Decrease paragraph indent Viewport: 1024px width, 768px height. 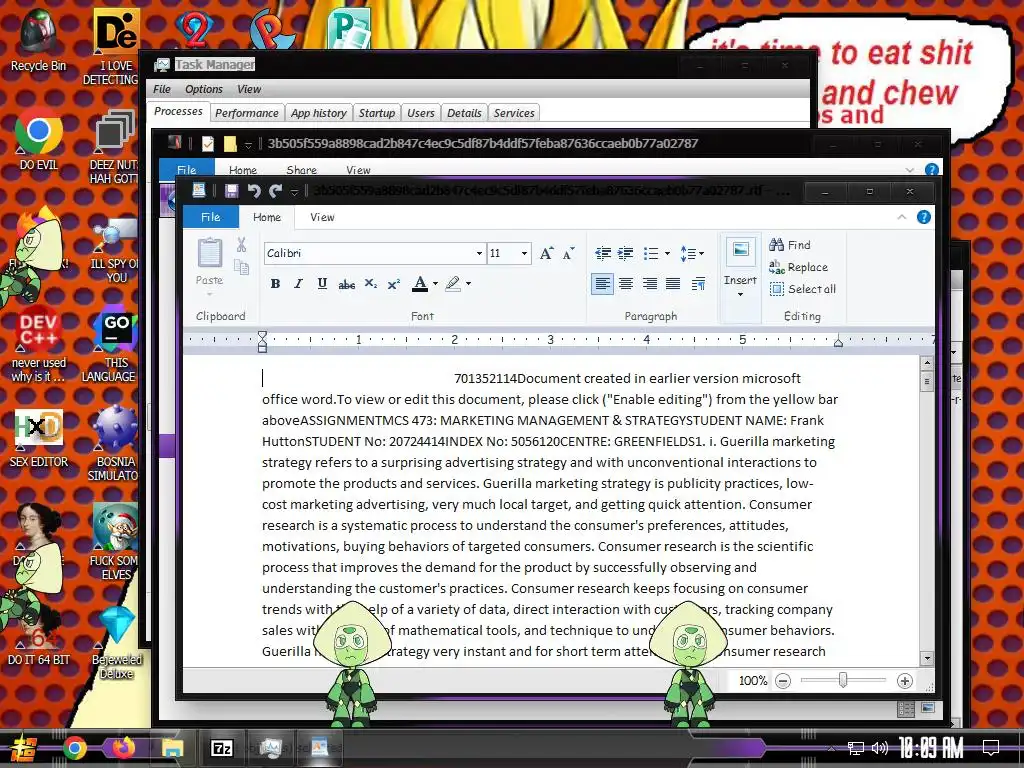click(603, 253)
